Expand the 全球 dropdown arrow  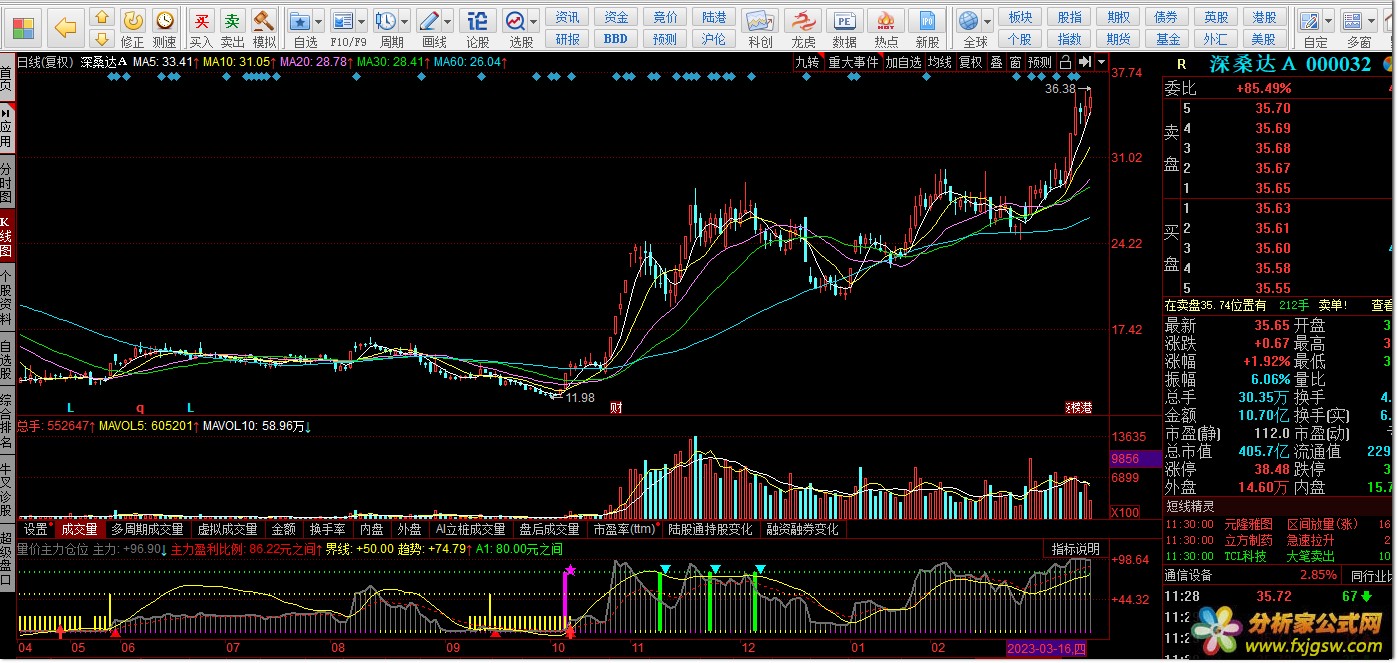[988, 21]
